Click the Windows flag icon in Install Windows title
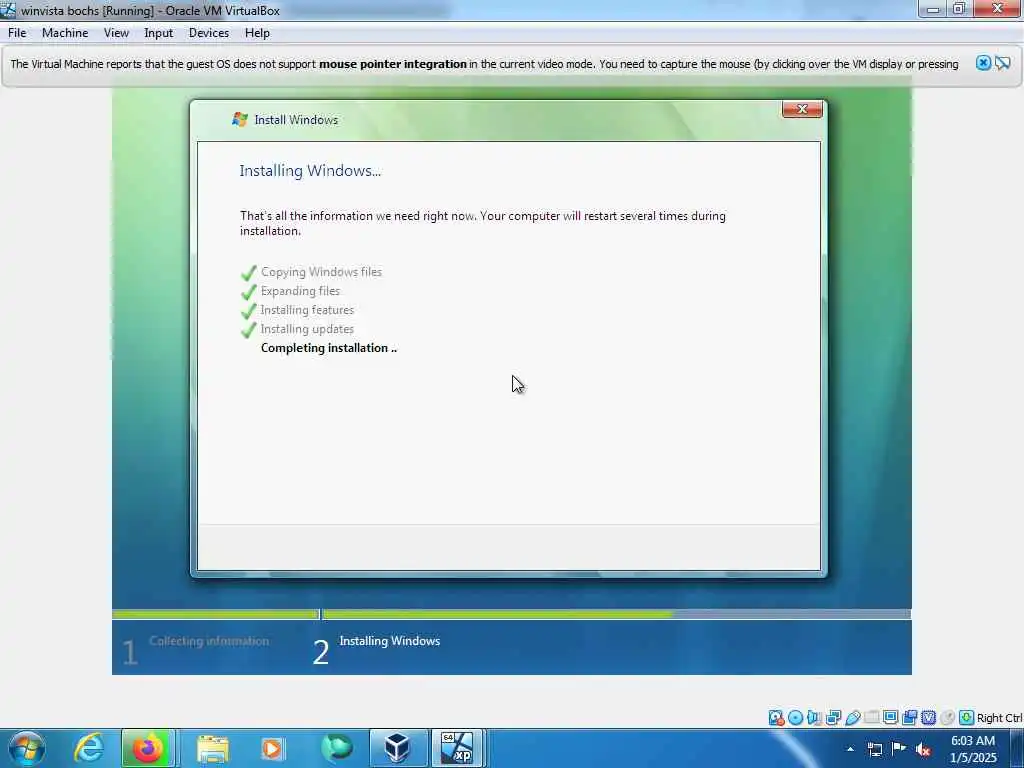The image size is (1024, 768). coord(240,119)
